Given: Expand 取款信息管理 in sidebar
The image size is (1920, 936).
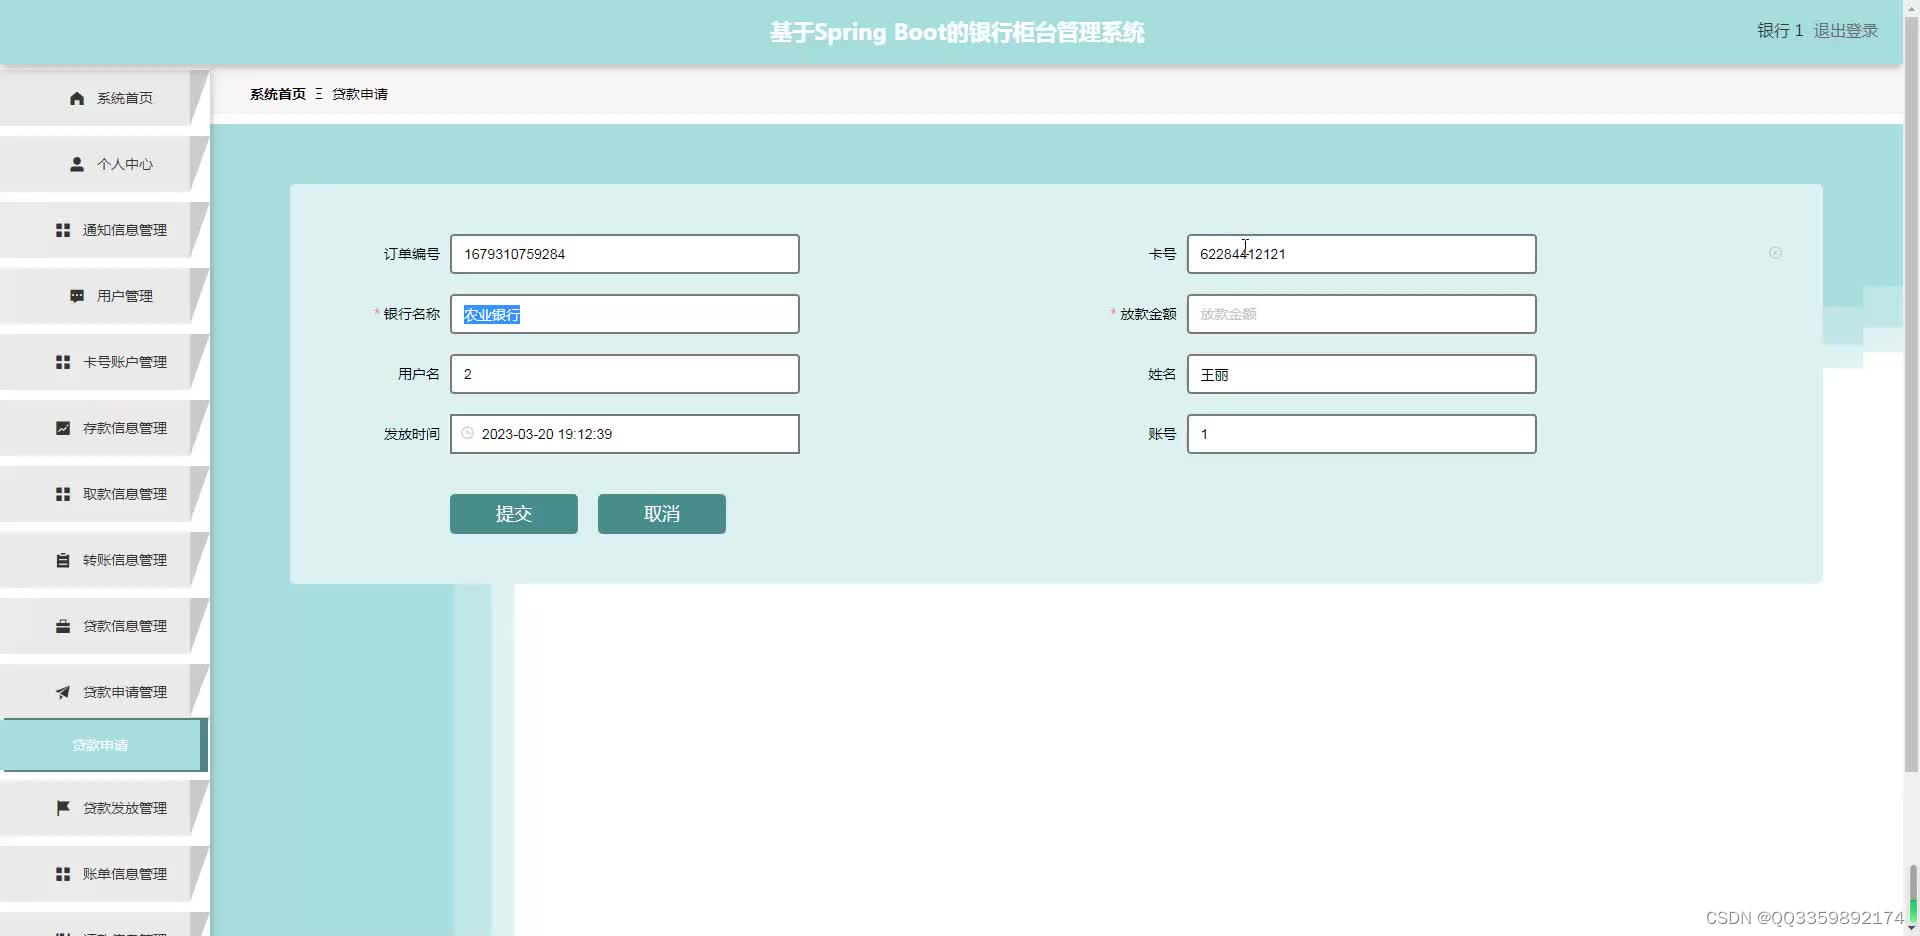Looking at the screenshot, I should [104, 494].
